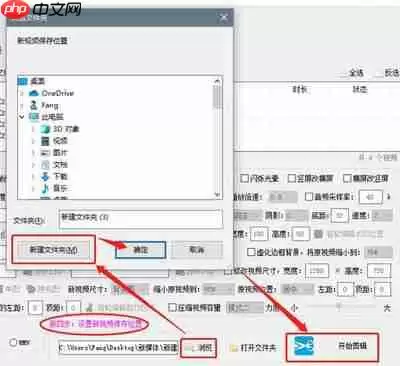Click the blue scissors start-editing icon

[304, 346]
